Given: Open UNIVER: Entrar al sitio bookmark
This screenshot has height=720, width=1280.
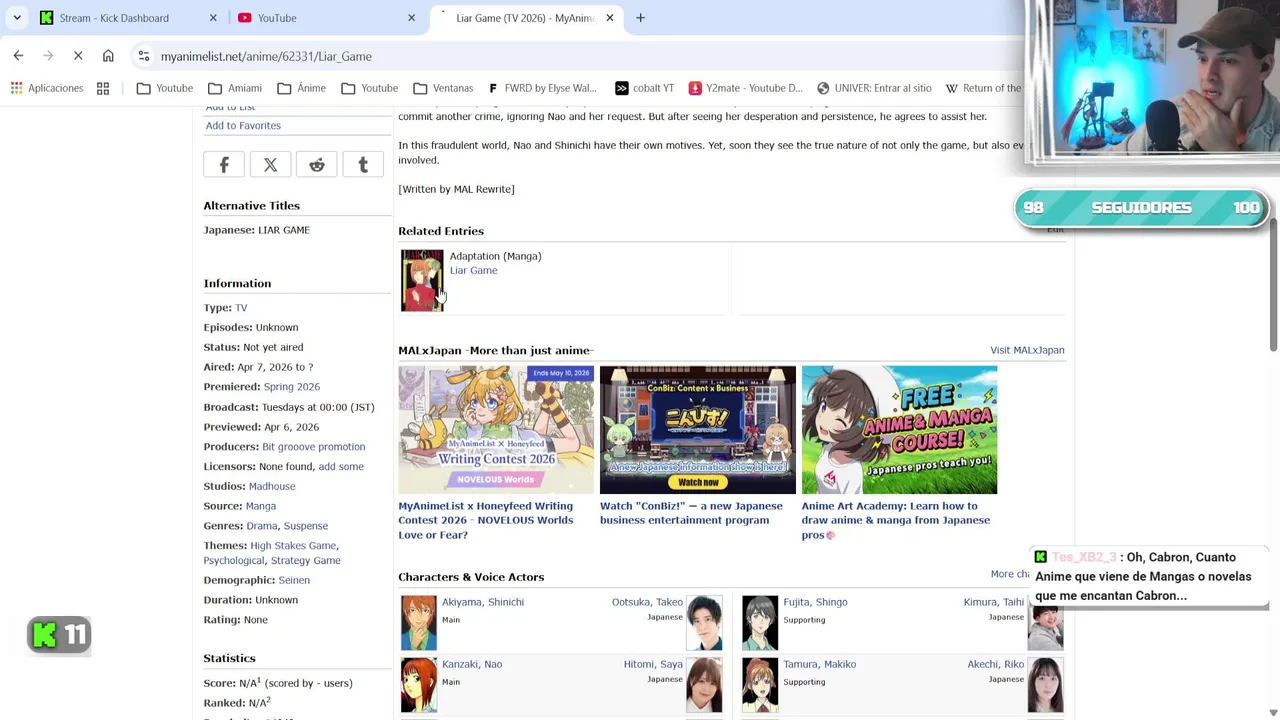Looking at the screenshot, I should (874, 88).
